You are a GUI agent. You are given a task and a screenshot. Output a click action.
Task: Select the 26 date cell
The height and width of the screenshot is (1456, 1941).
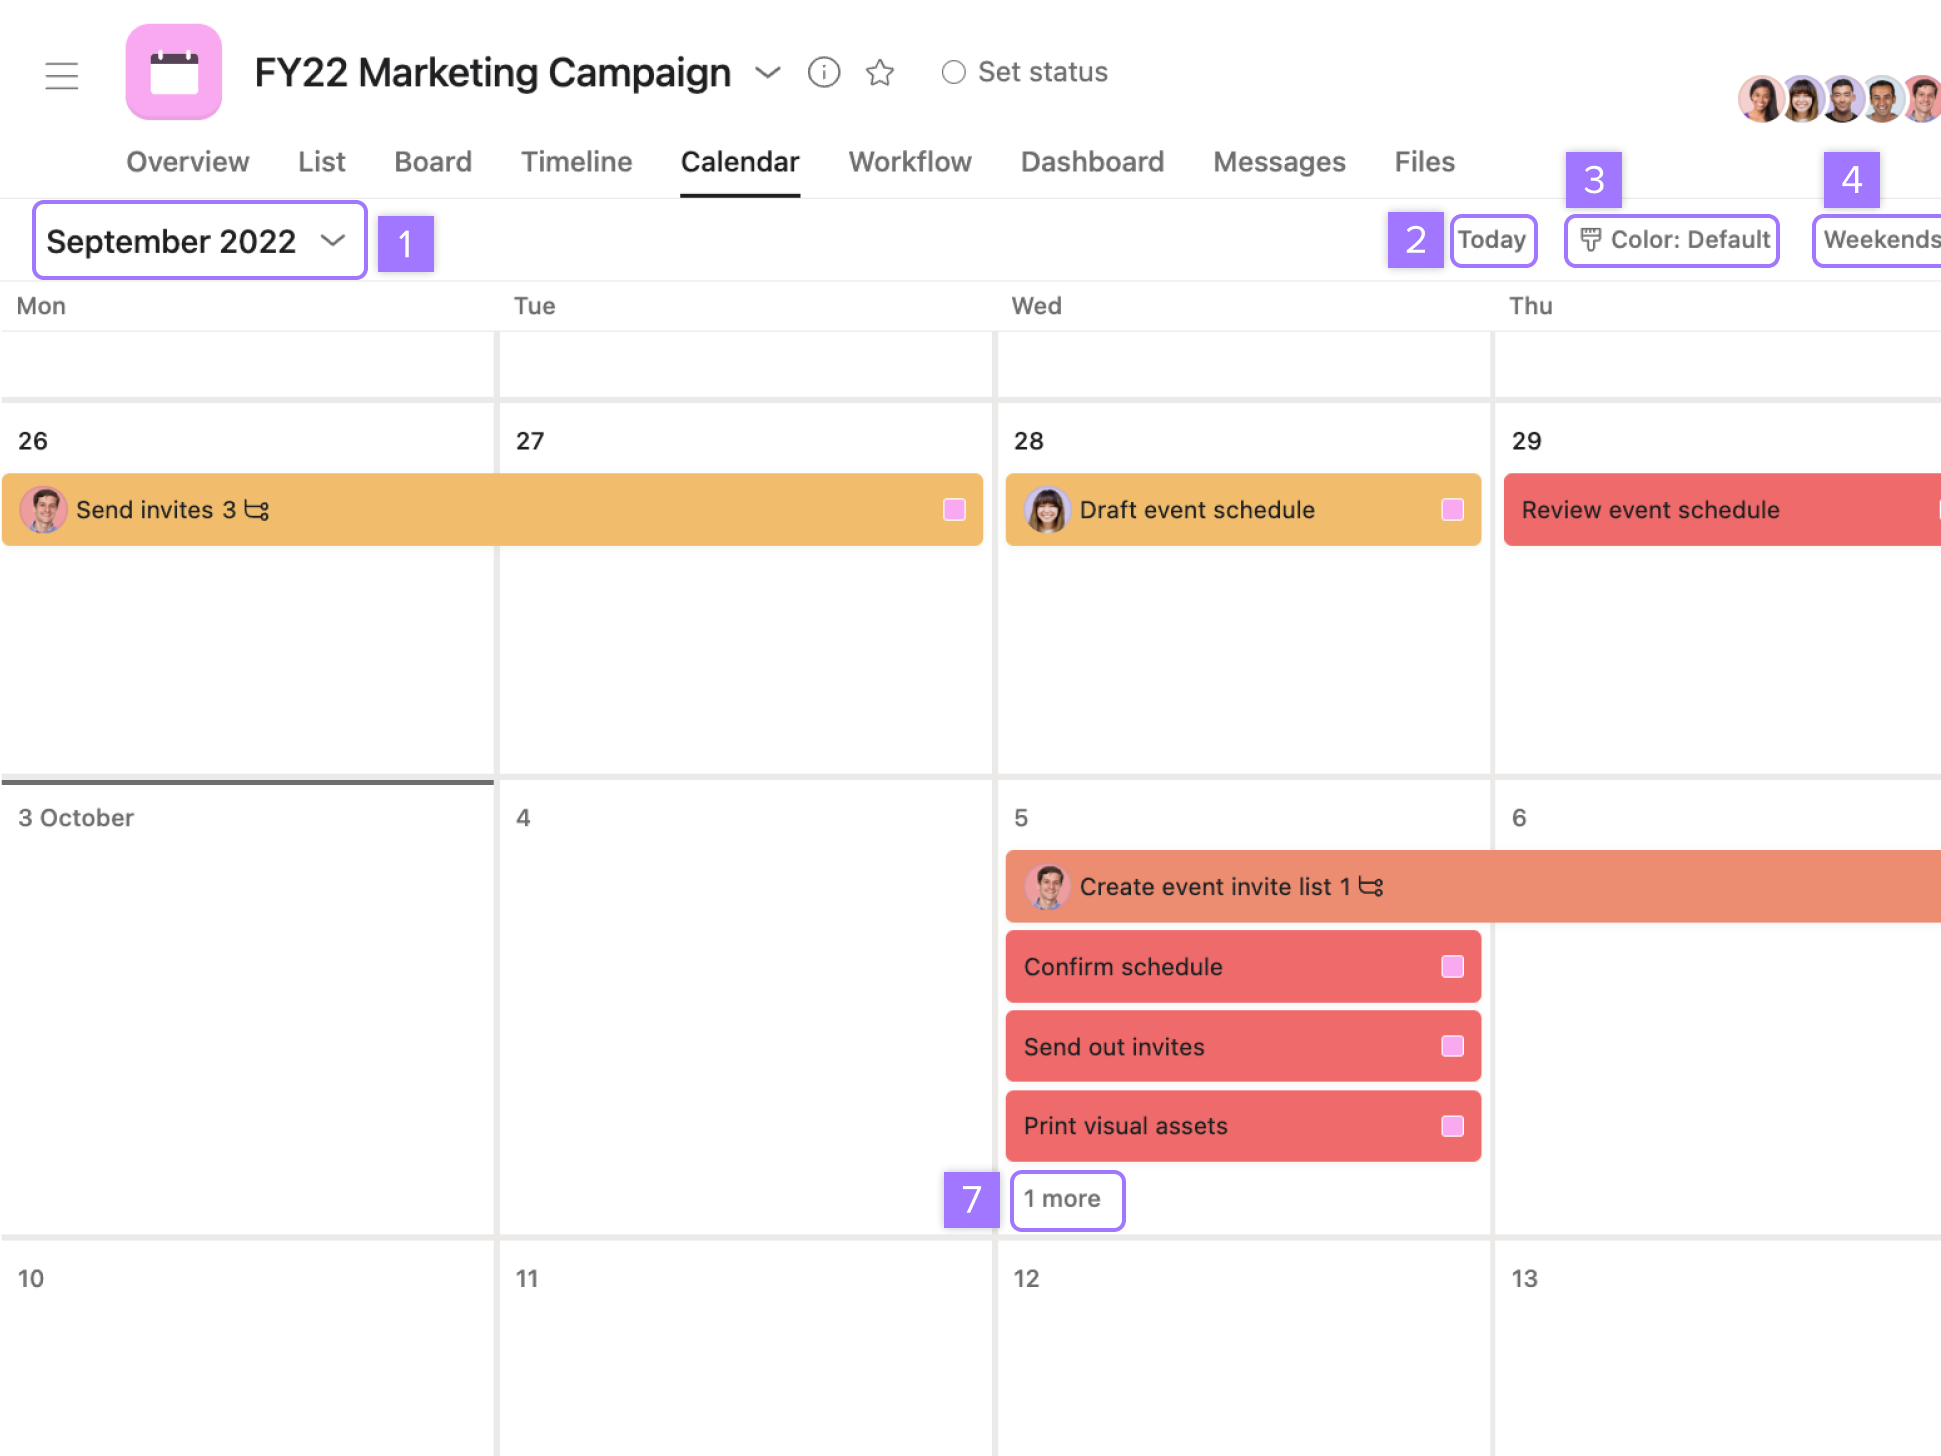247,588
